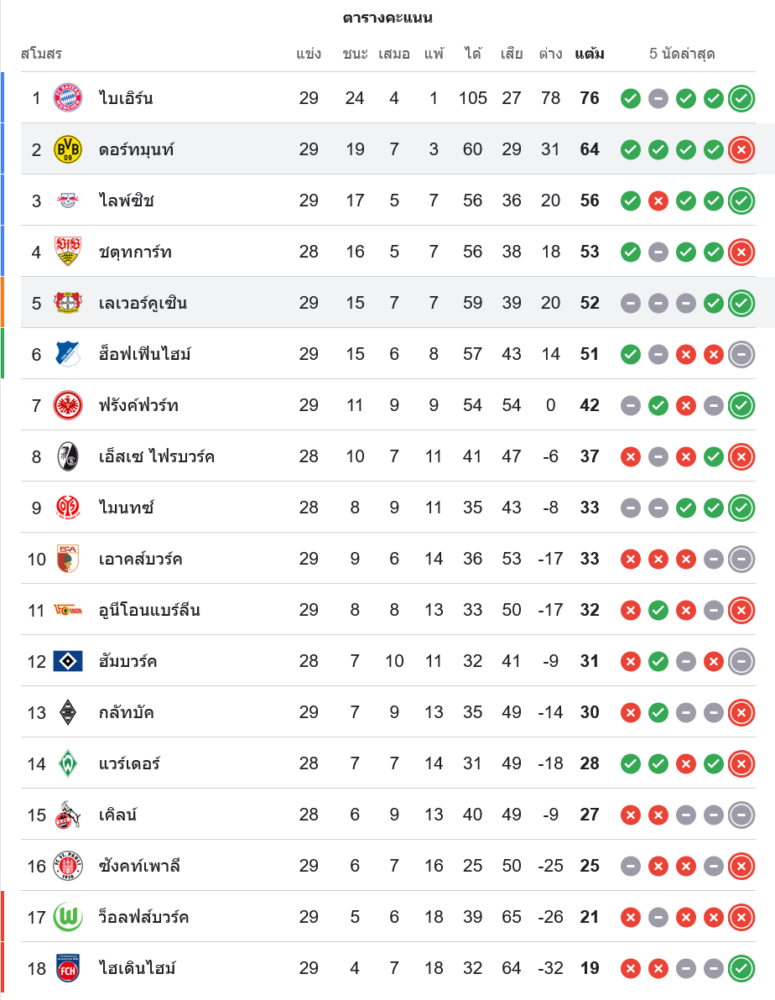Image resolution: width=775 pixels, height=1000 pixels.
Task: Open team name ฮ็อฟเฟินไฮม์
Action: coord(145,354)
